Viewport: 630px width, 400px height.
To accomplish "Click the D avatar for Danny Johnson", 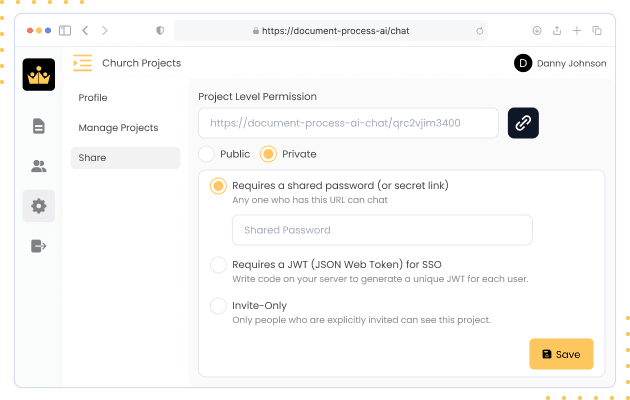I will coord(523,63).
